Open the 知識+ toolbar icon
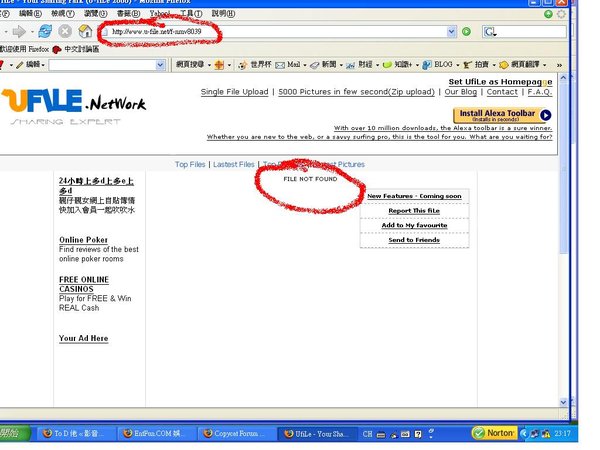 387,65
